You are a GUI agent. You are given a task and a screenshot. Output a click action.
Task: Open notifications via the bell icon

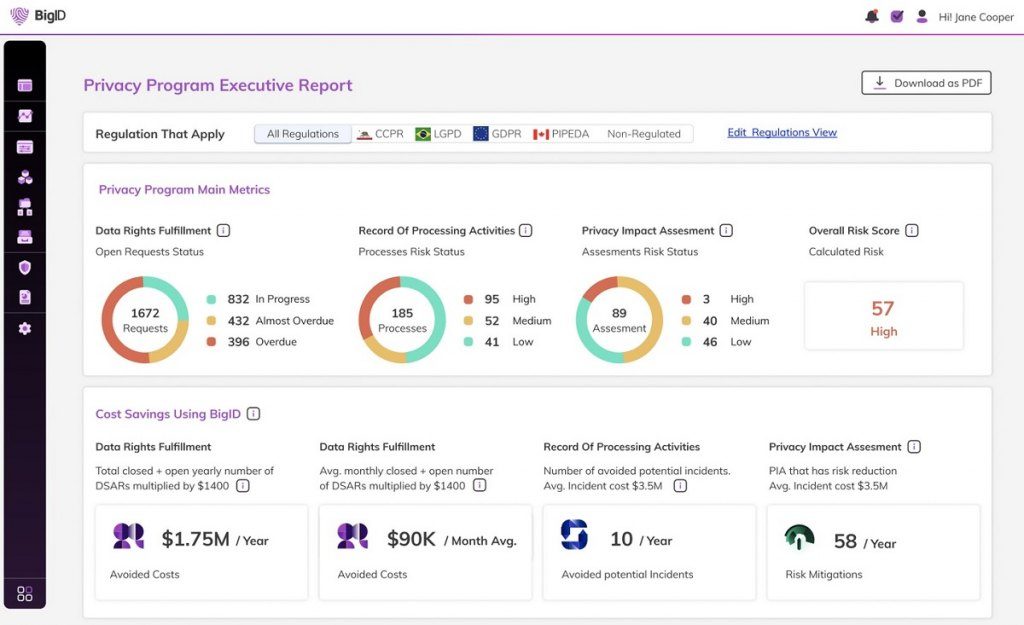pos(870,16)
